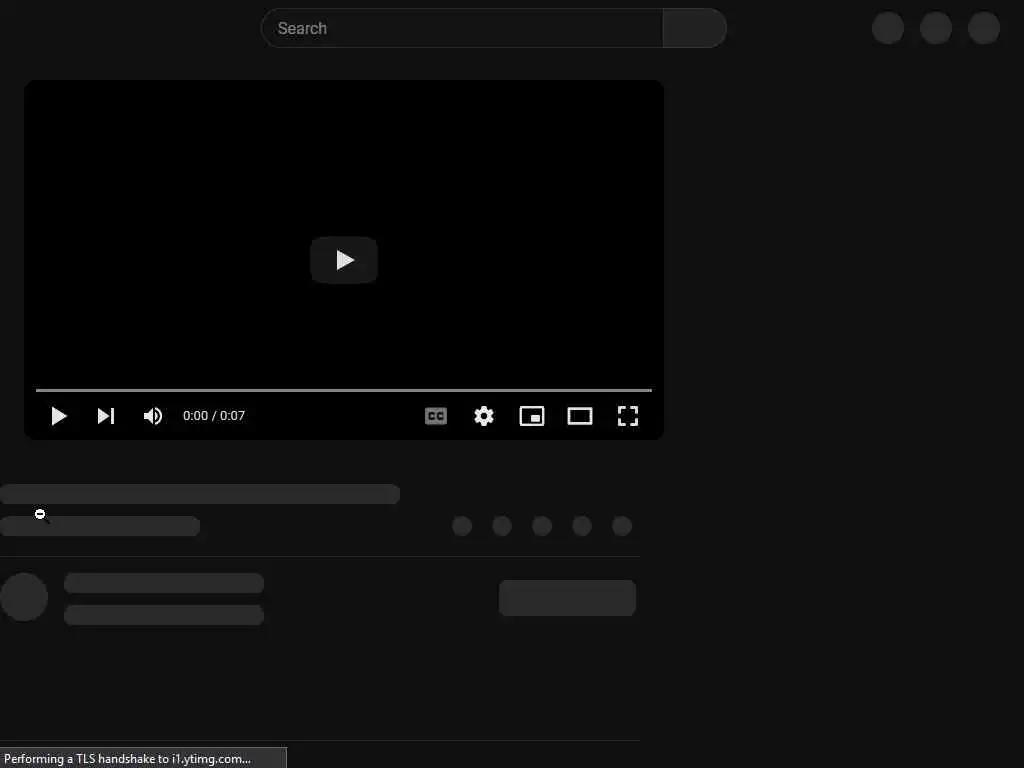The height and width of the screenshot is (768, 1024).
Task: Skip to the next video
Action: [x=106, y=416]
